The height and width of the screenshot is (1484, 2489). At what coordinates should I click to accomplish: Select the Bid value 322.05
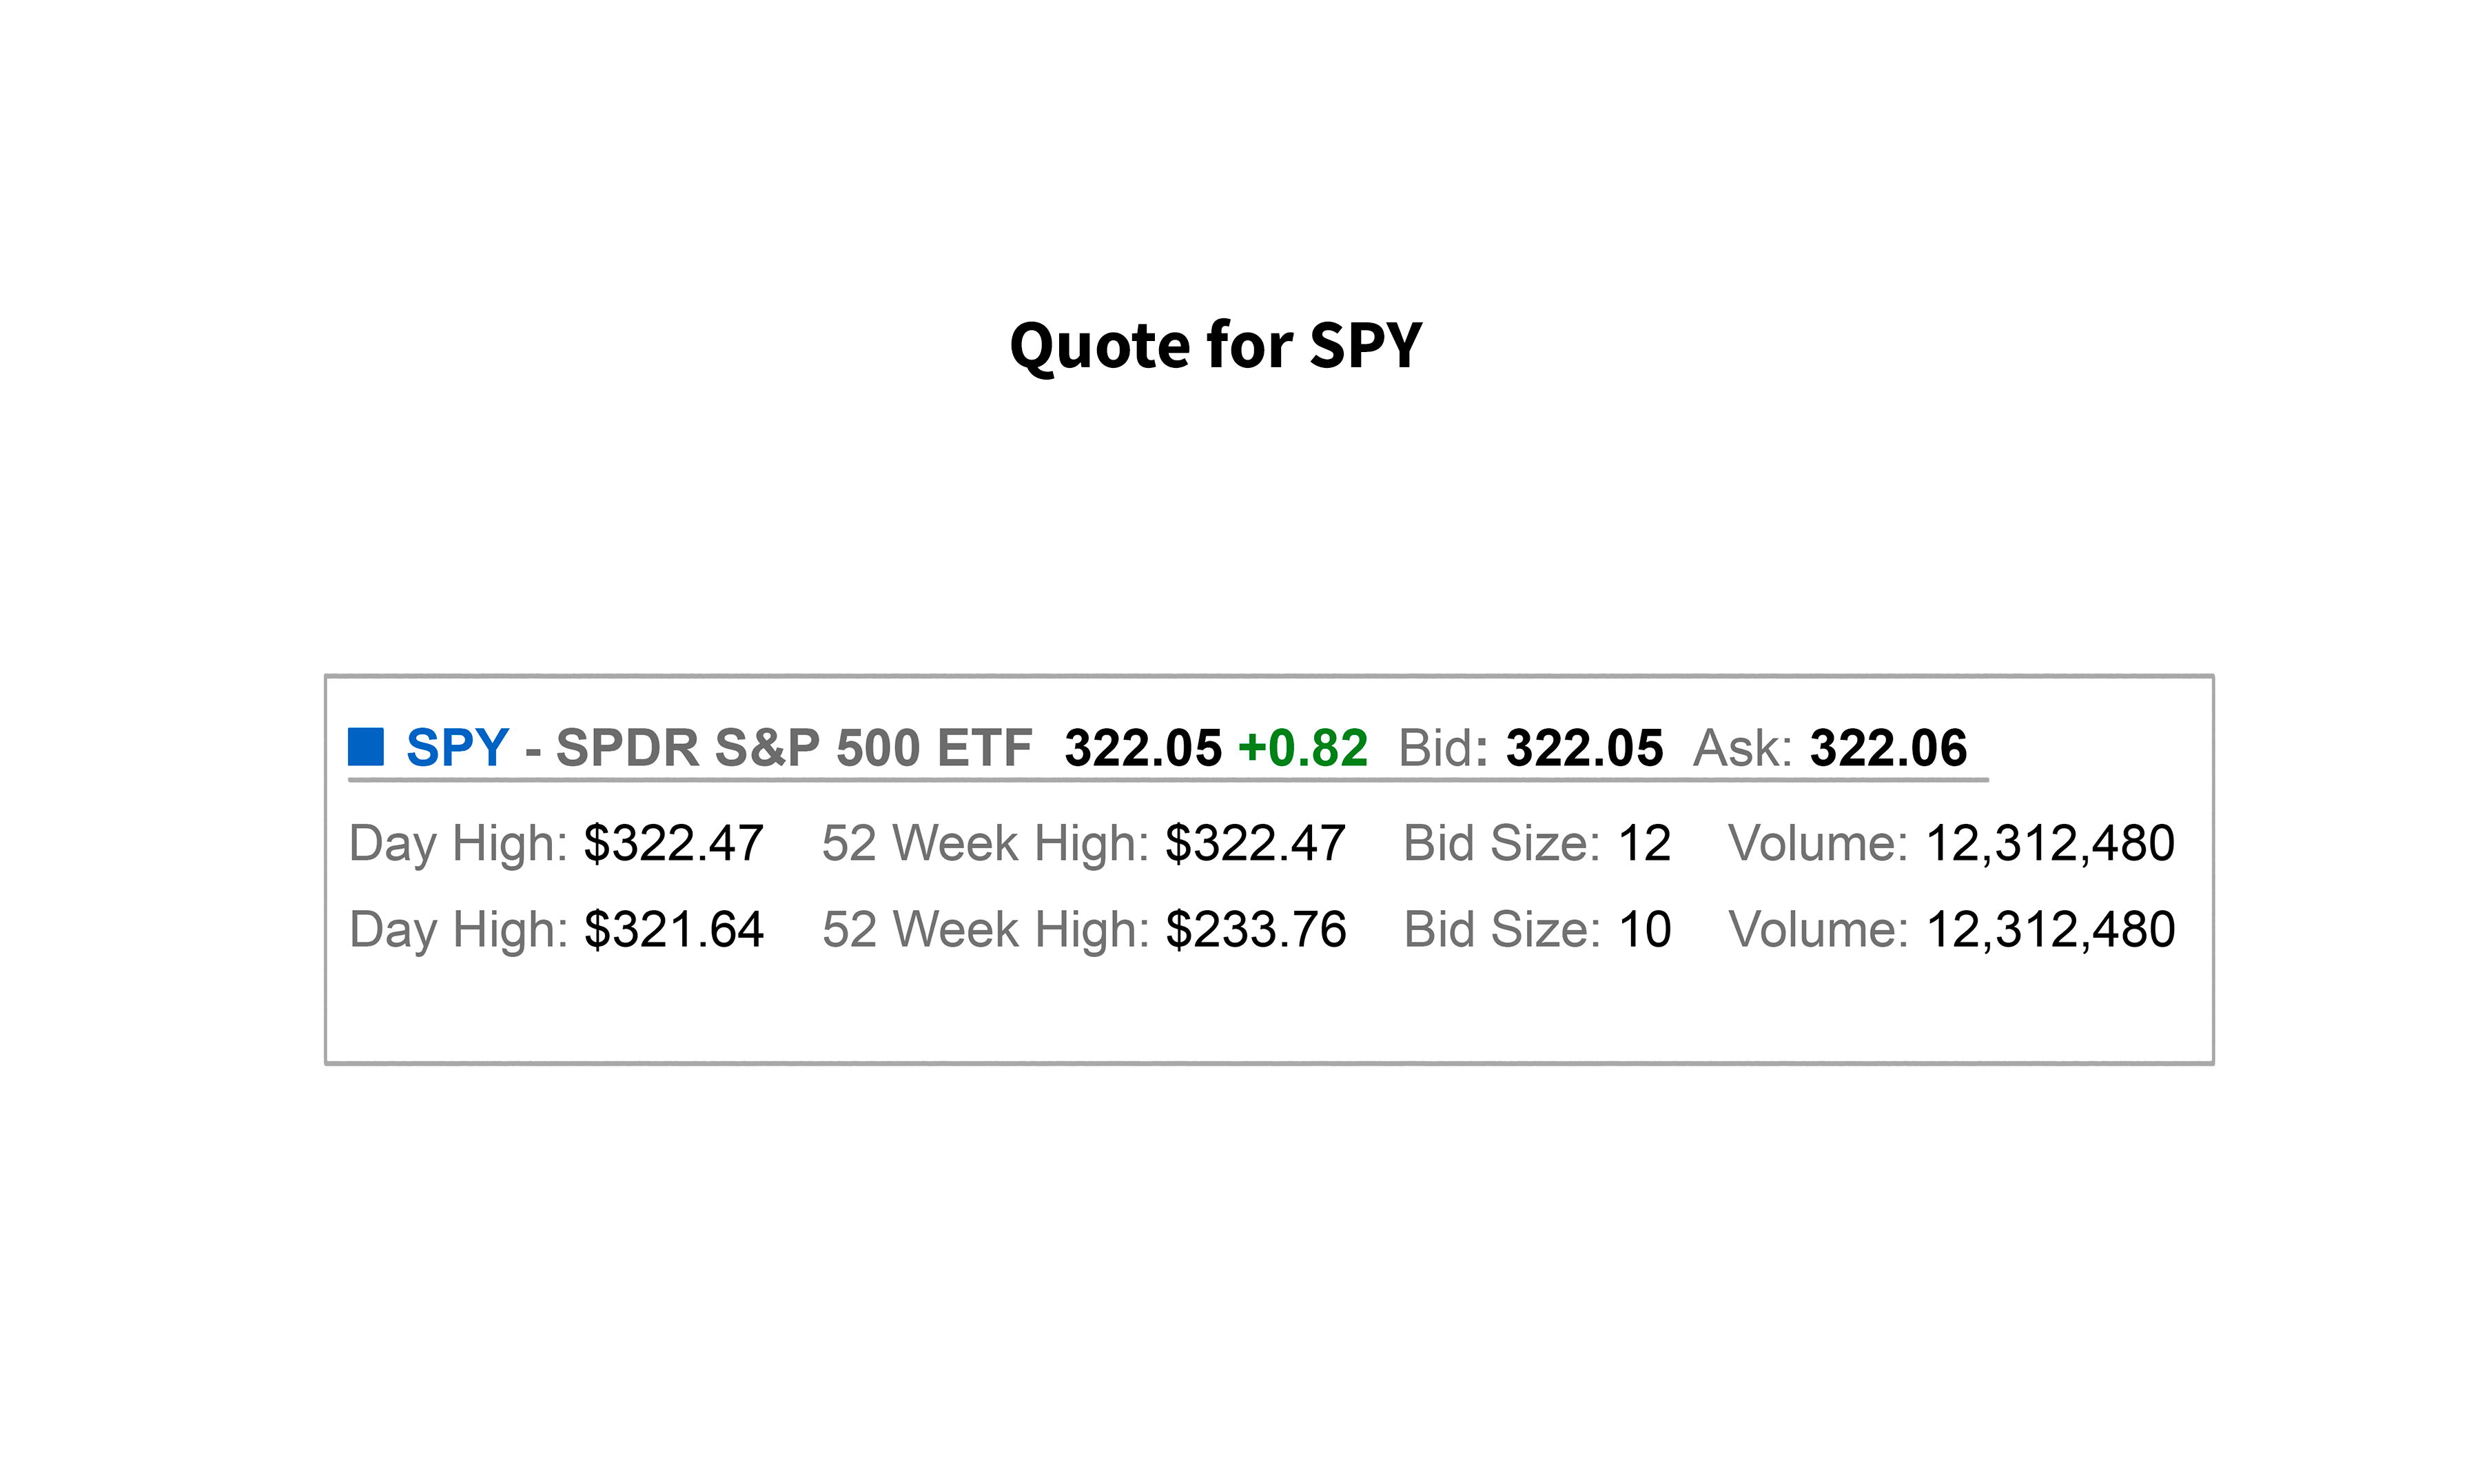1585,748
